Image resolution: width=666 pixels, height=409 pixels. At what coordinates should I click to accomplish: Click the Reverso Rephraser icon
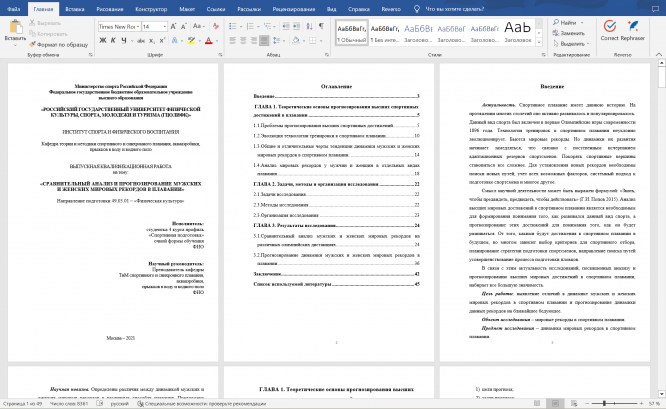pyautogui.click(x=632, y=30)
